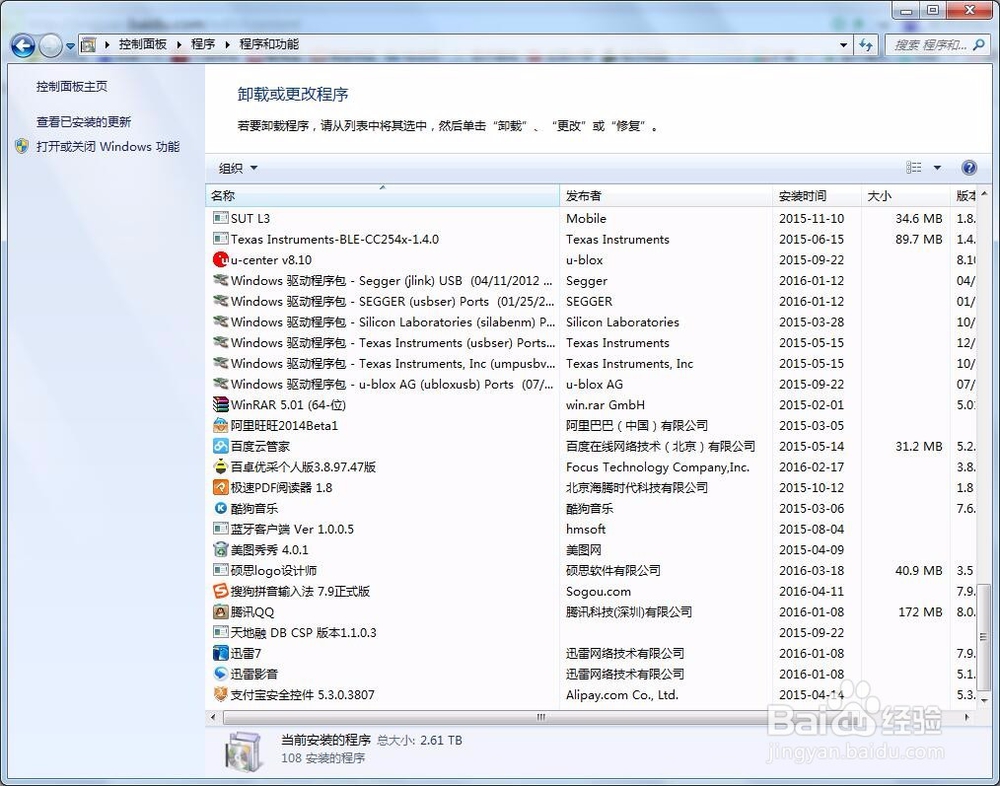The height and width of the screenshot is (786, 1000).
Task: Open help with the question mark icon
Action: pyautogui.click(x=969, y=168)
